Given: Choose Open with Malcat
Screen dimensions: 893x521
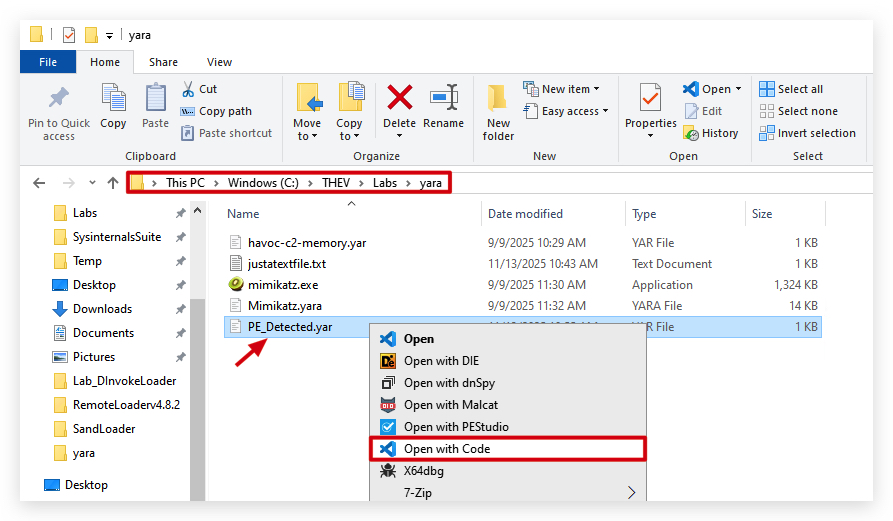Looking at the screenshot, I should pyautogui.click(x=508, y=405).
